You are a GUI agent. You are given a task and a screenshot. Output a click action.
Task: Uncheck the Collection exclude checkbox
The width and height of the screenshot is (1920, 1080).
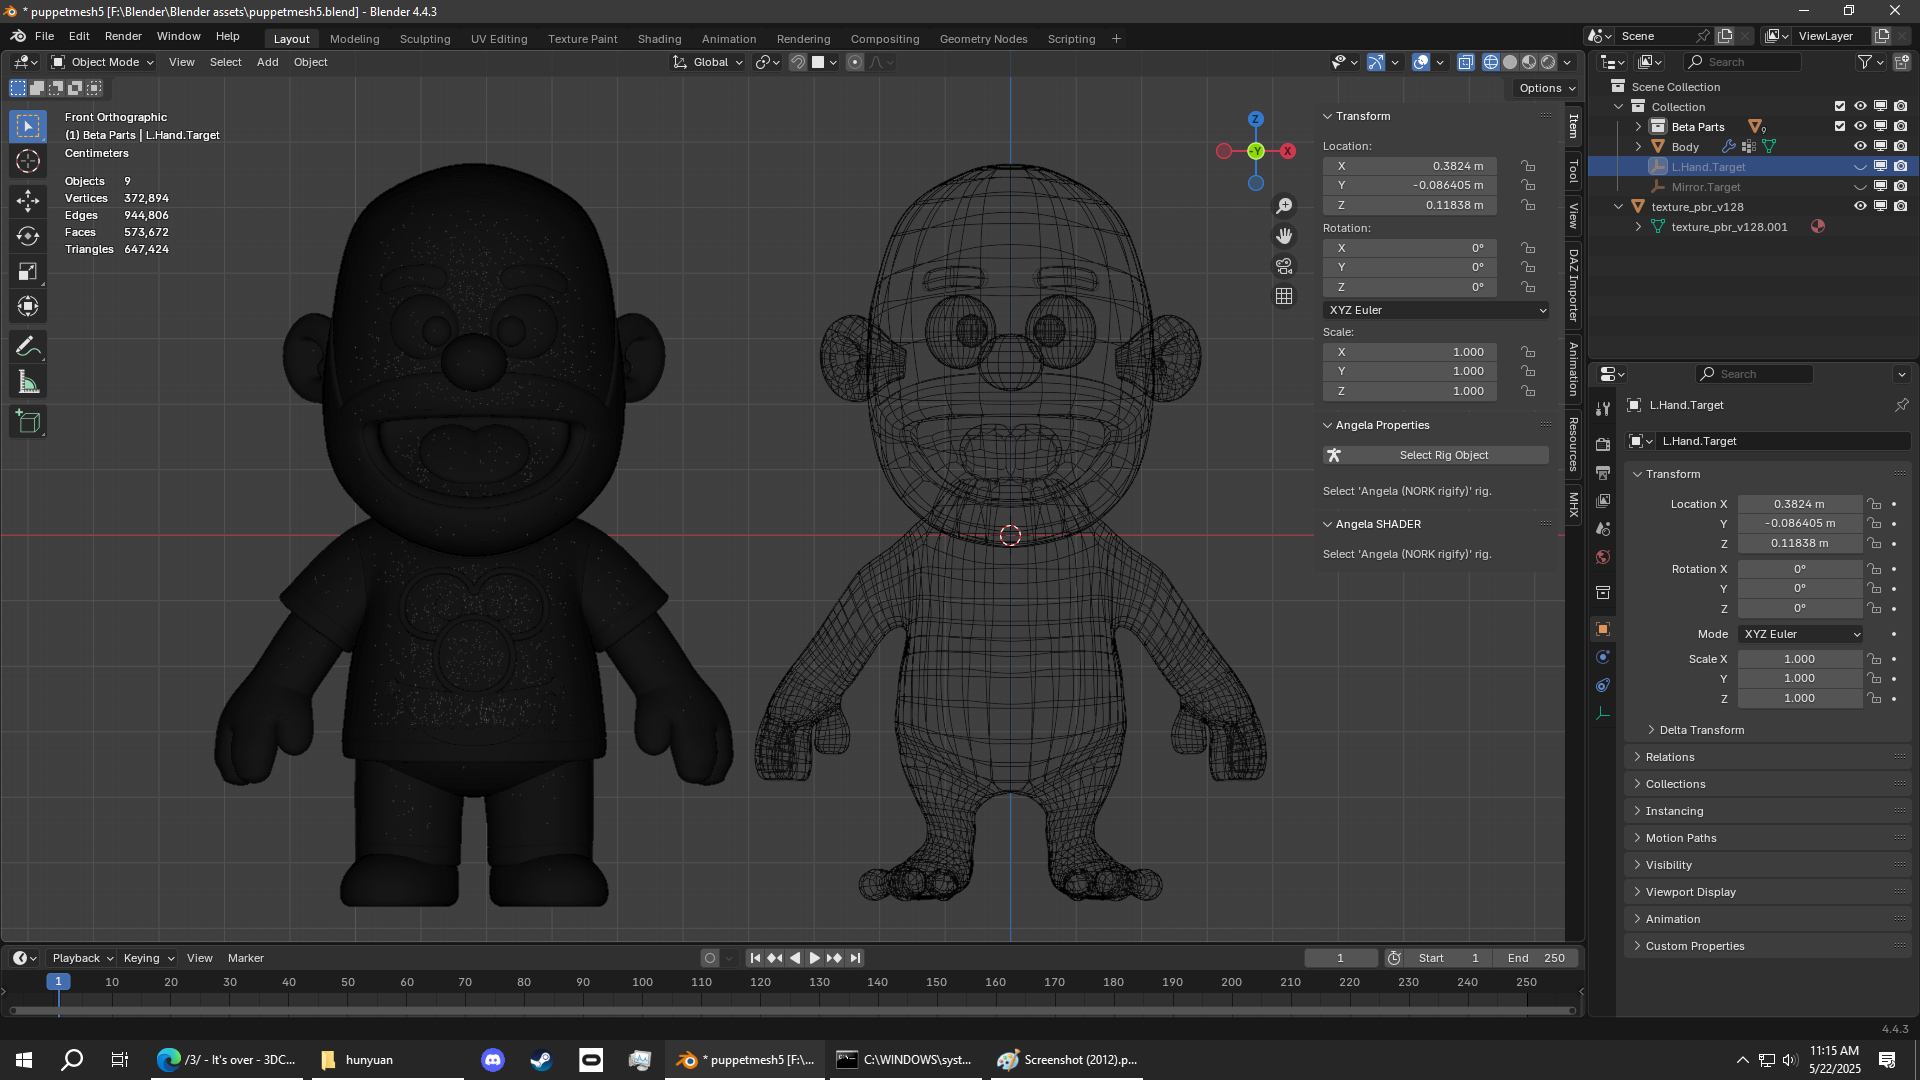coord(1840,106)
